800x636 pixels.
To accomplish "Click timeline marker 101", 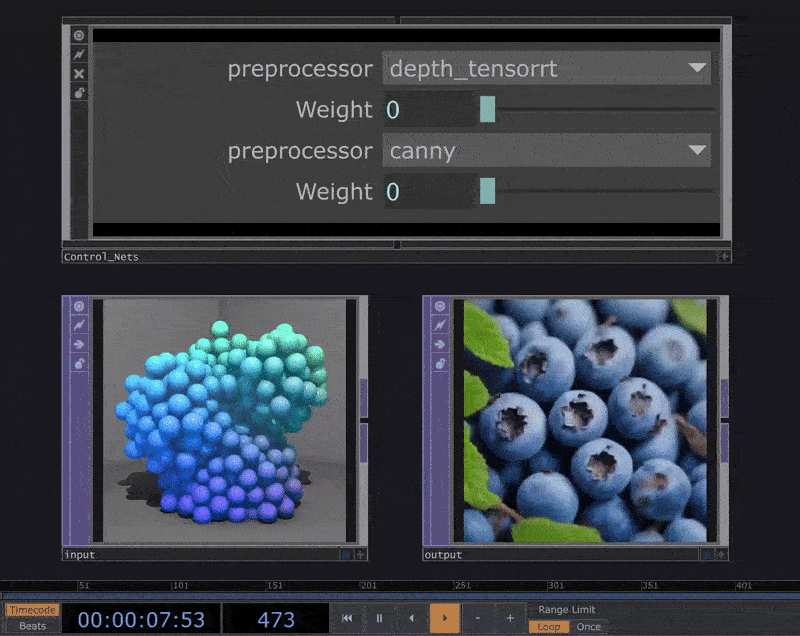I will 180,586.
